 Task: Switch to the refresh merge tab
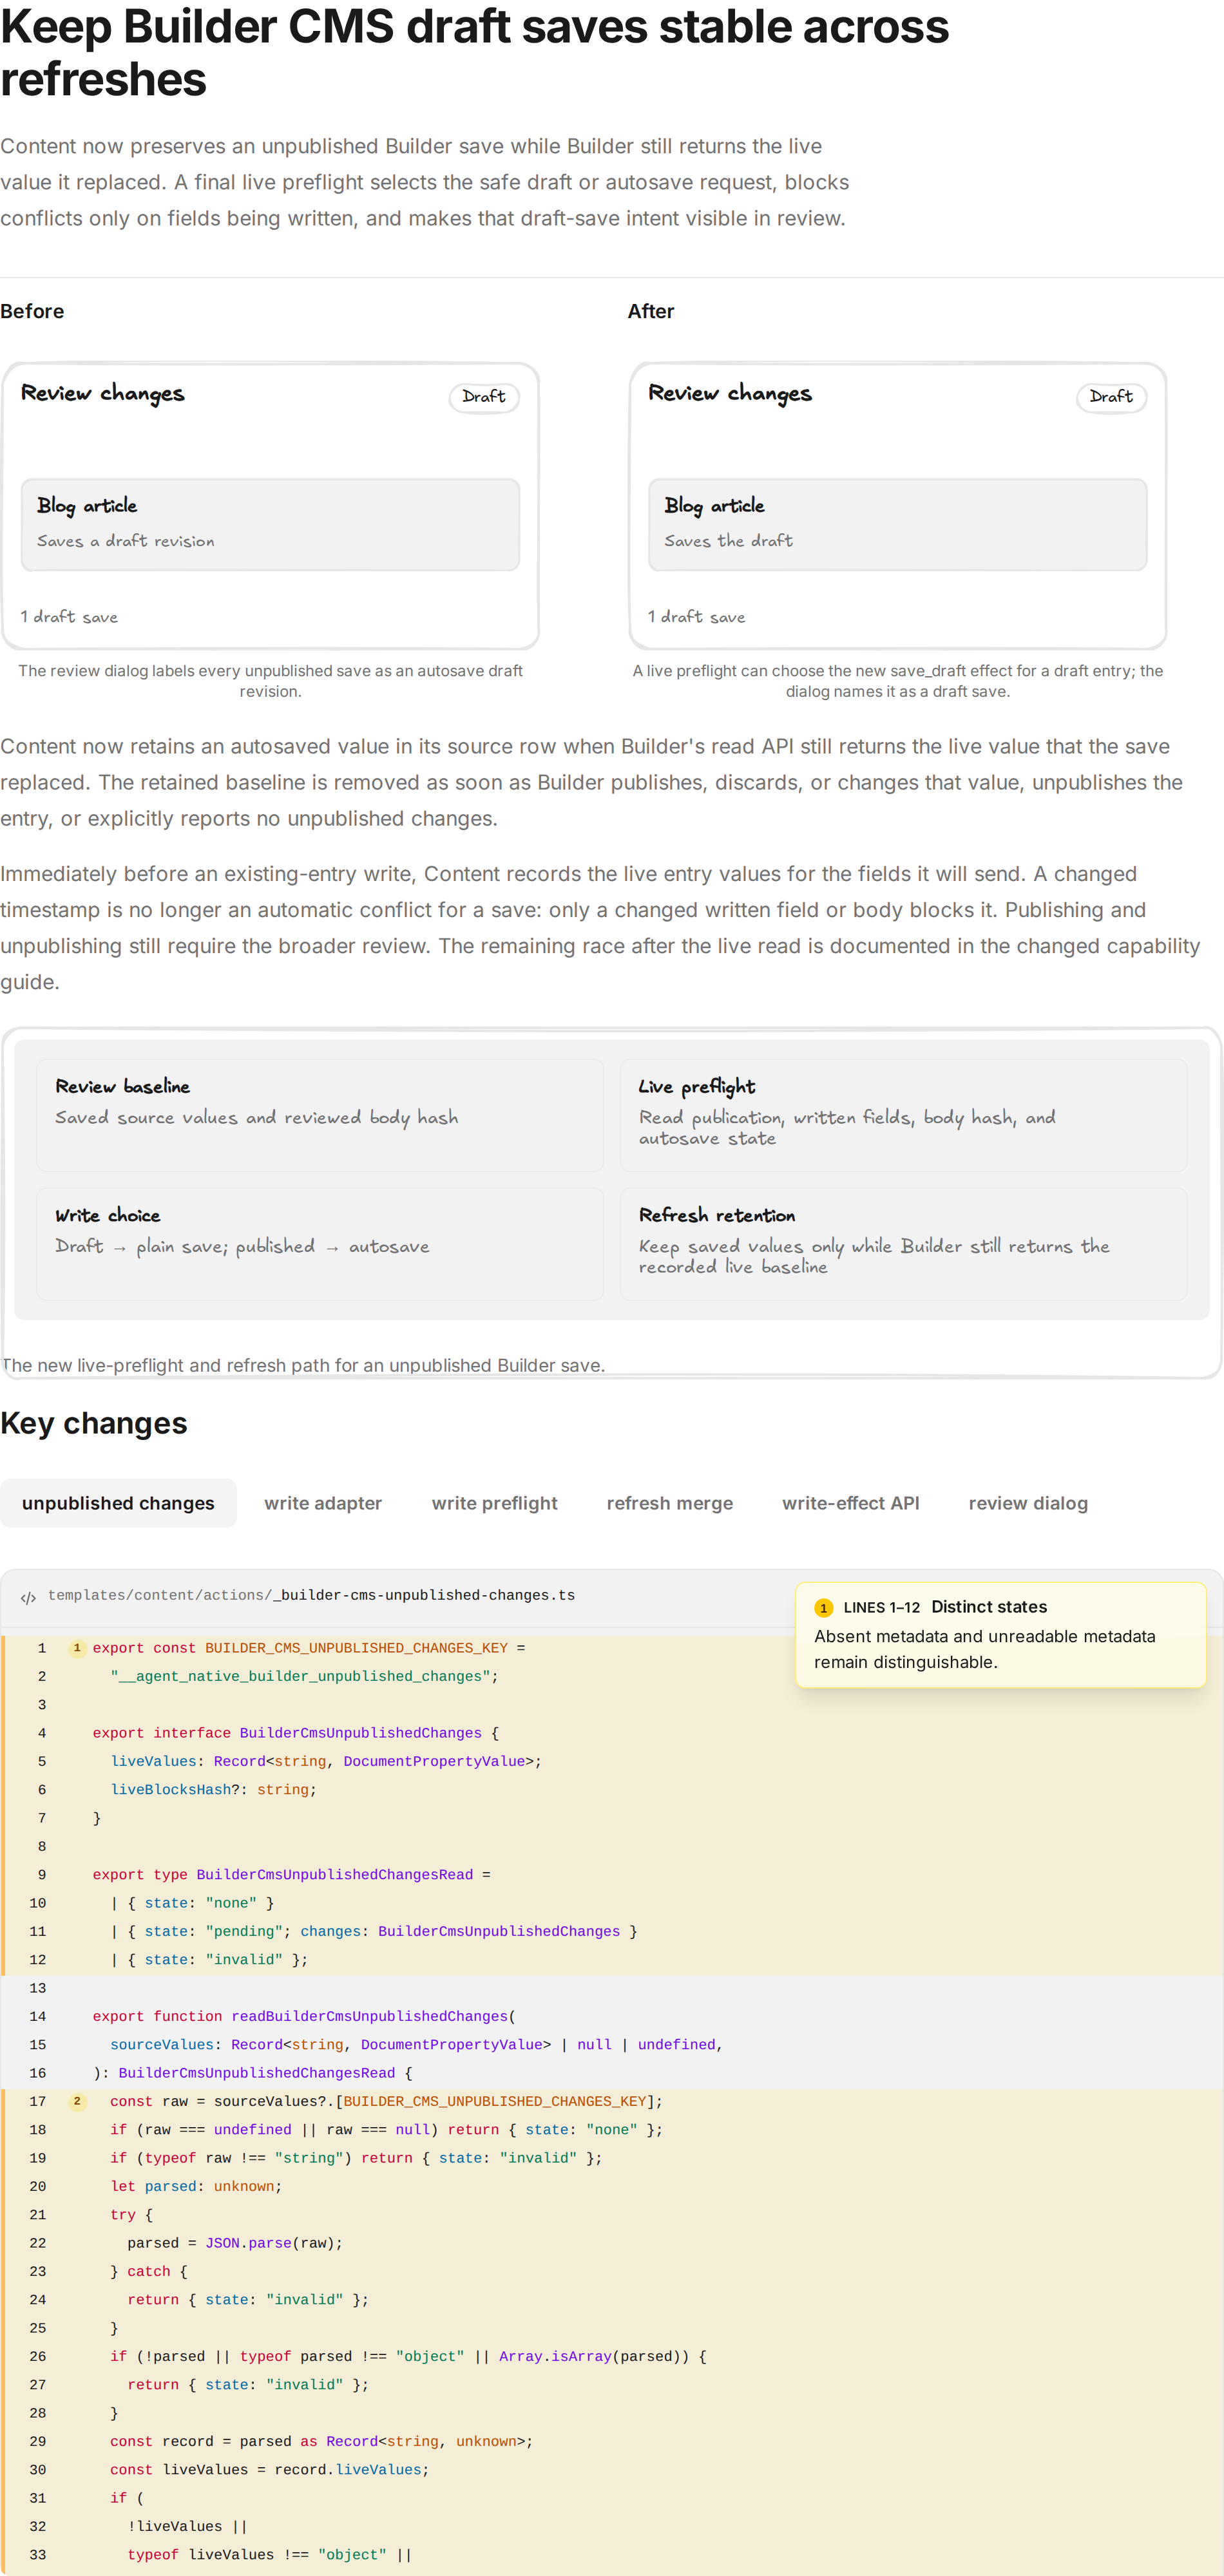pos(669,1502)
